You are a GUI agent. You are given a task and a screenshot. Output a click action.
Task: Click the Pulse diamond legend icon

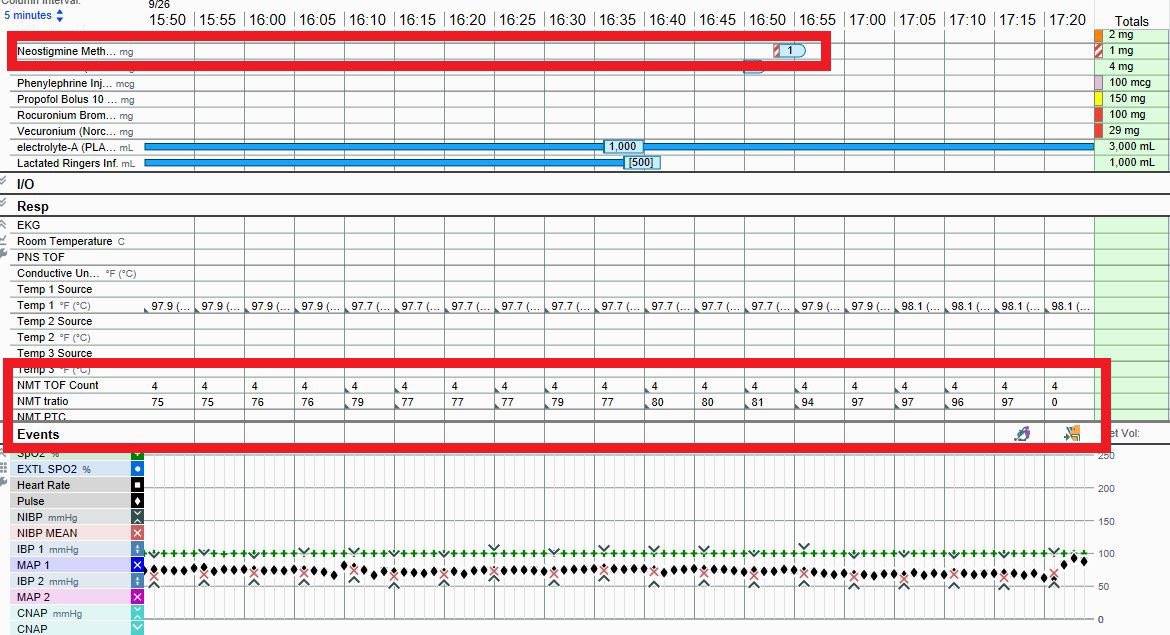[x=137, y=501]
